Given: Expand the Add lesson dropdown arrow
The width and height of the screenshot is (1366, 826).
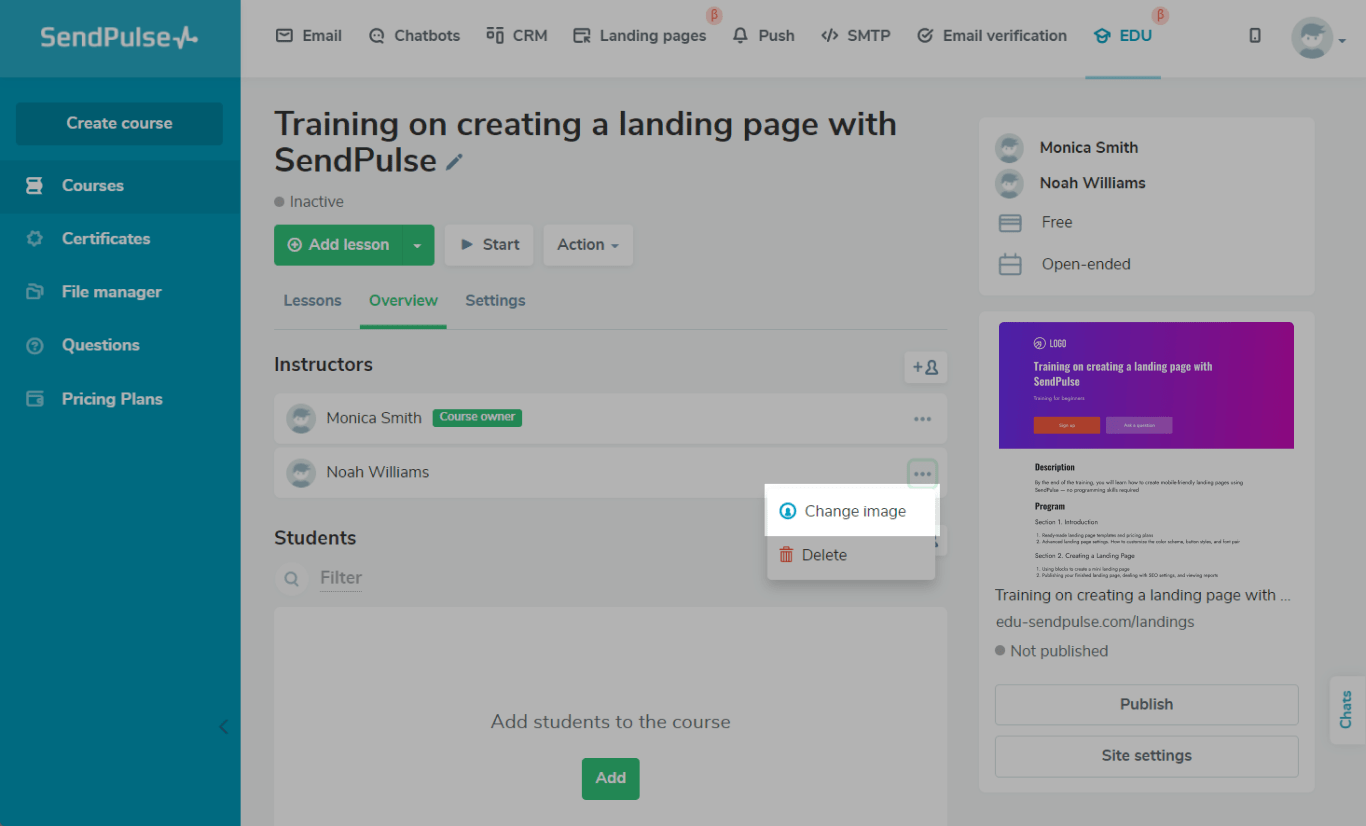Looking at the screenshot, I should pos(418,245).
